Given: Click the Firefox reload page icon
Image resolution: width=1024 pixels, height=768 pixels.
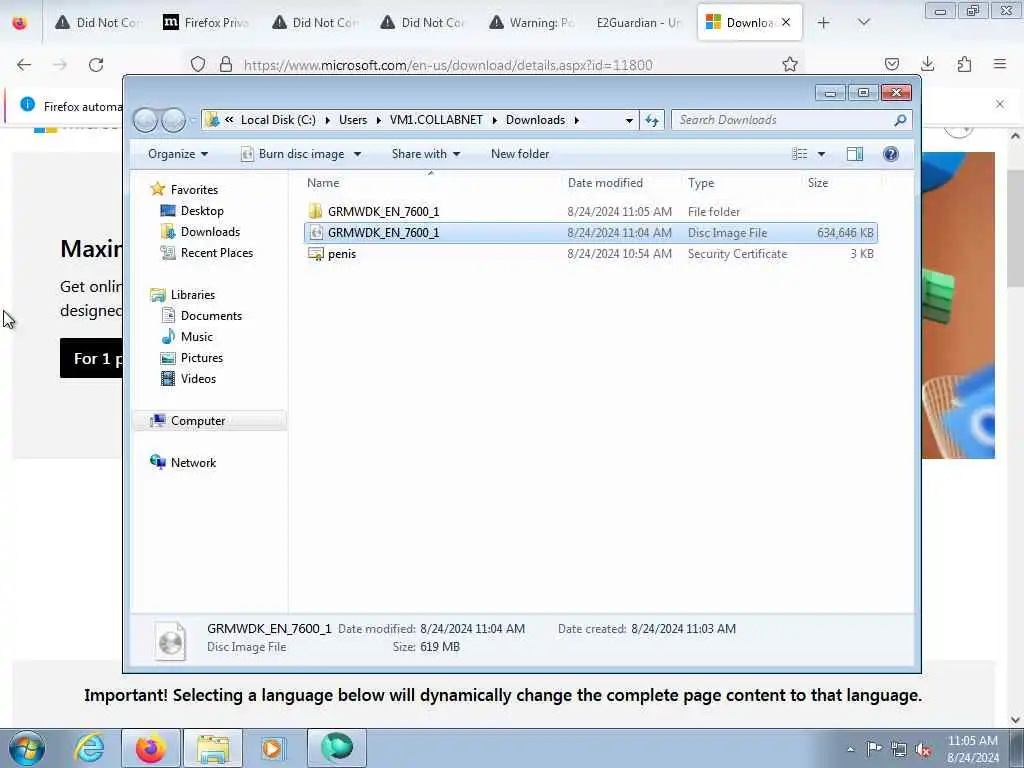Looking at the screenshot, I should click(x=96, y=65).
